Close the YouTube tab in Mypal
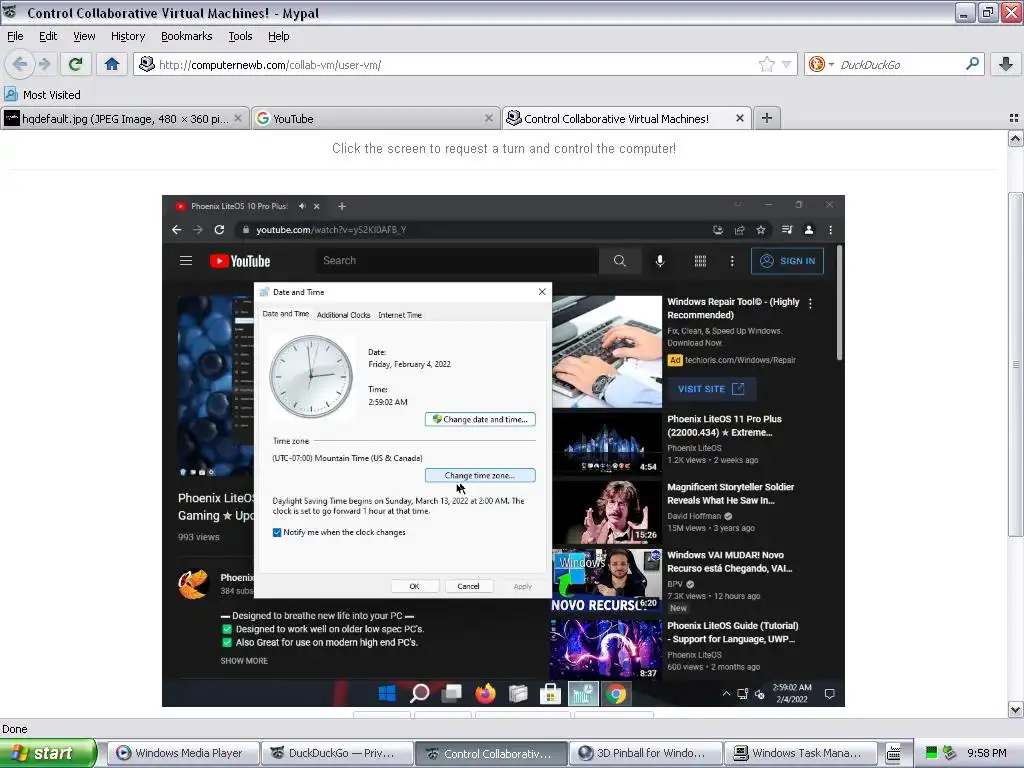This screenshot has height=768, width=1024. coord(488,118)
